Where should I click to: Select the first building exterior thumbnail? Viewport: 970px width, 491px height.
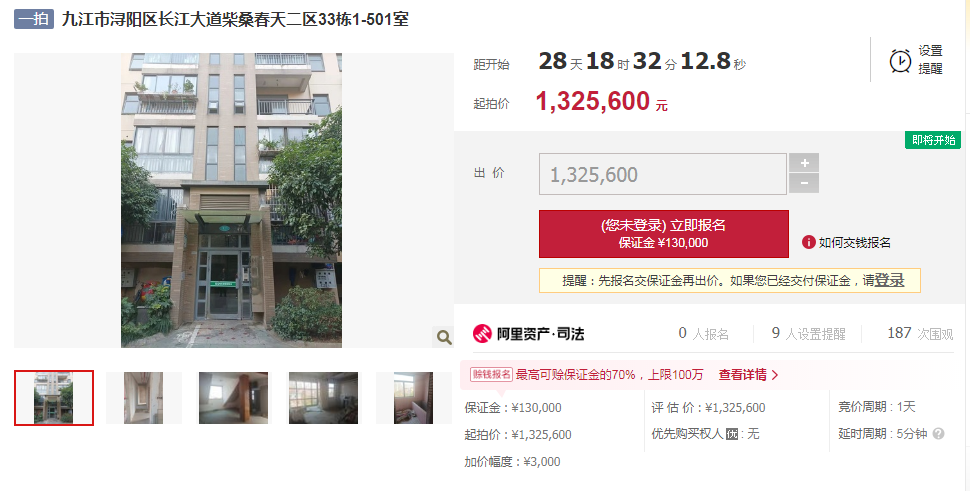54,398
